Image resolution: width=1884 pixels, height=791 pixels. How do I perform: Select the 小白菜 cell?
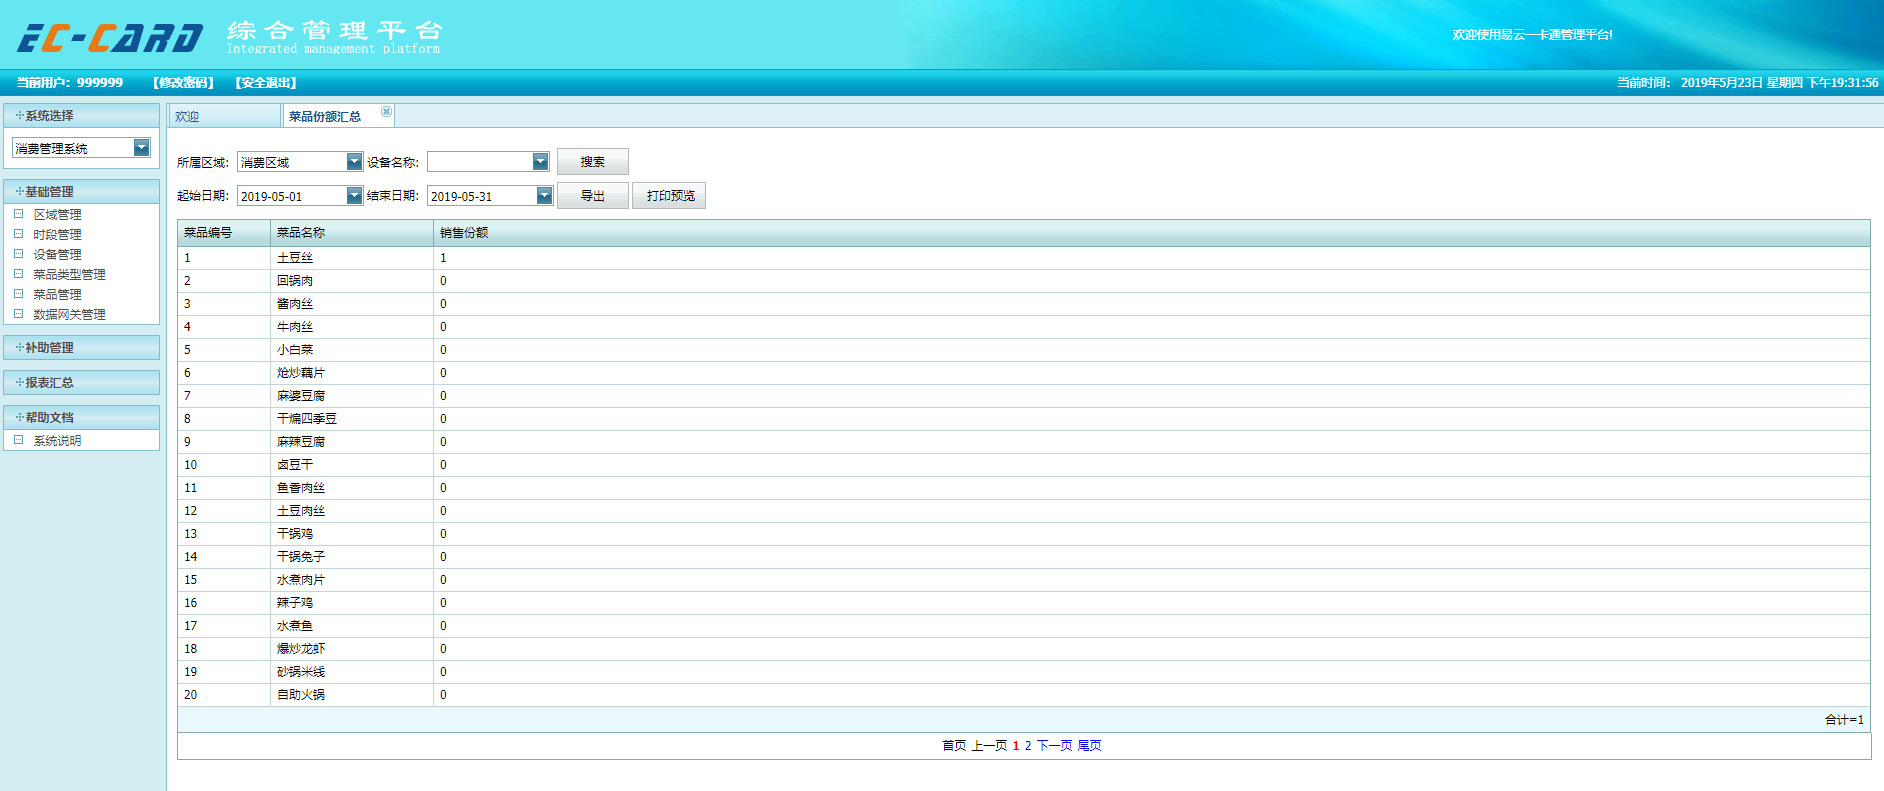pos(352,350)
